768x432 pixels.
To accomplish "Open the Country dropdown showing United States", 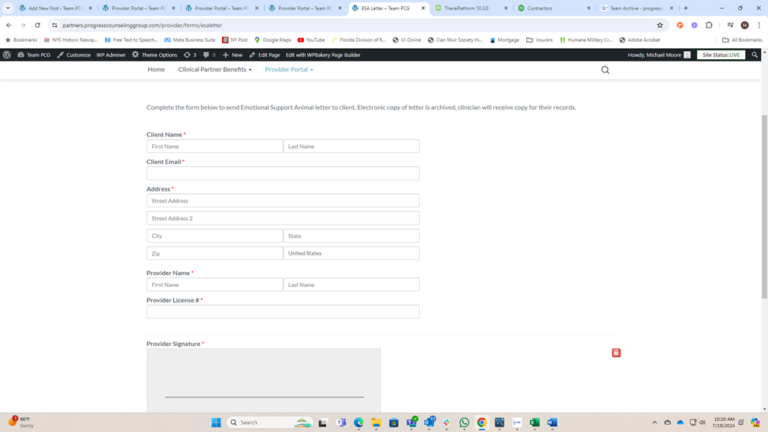I will coord(351,254).
